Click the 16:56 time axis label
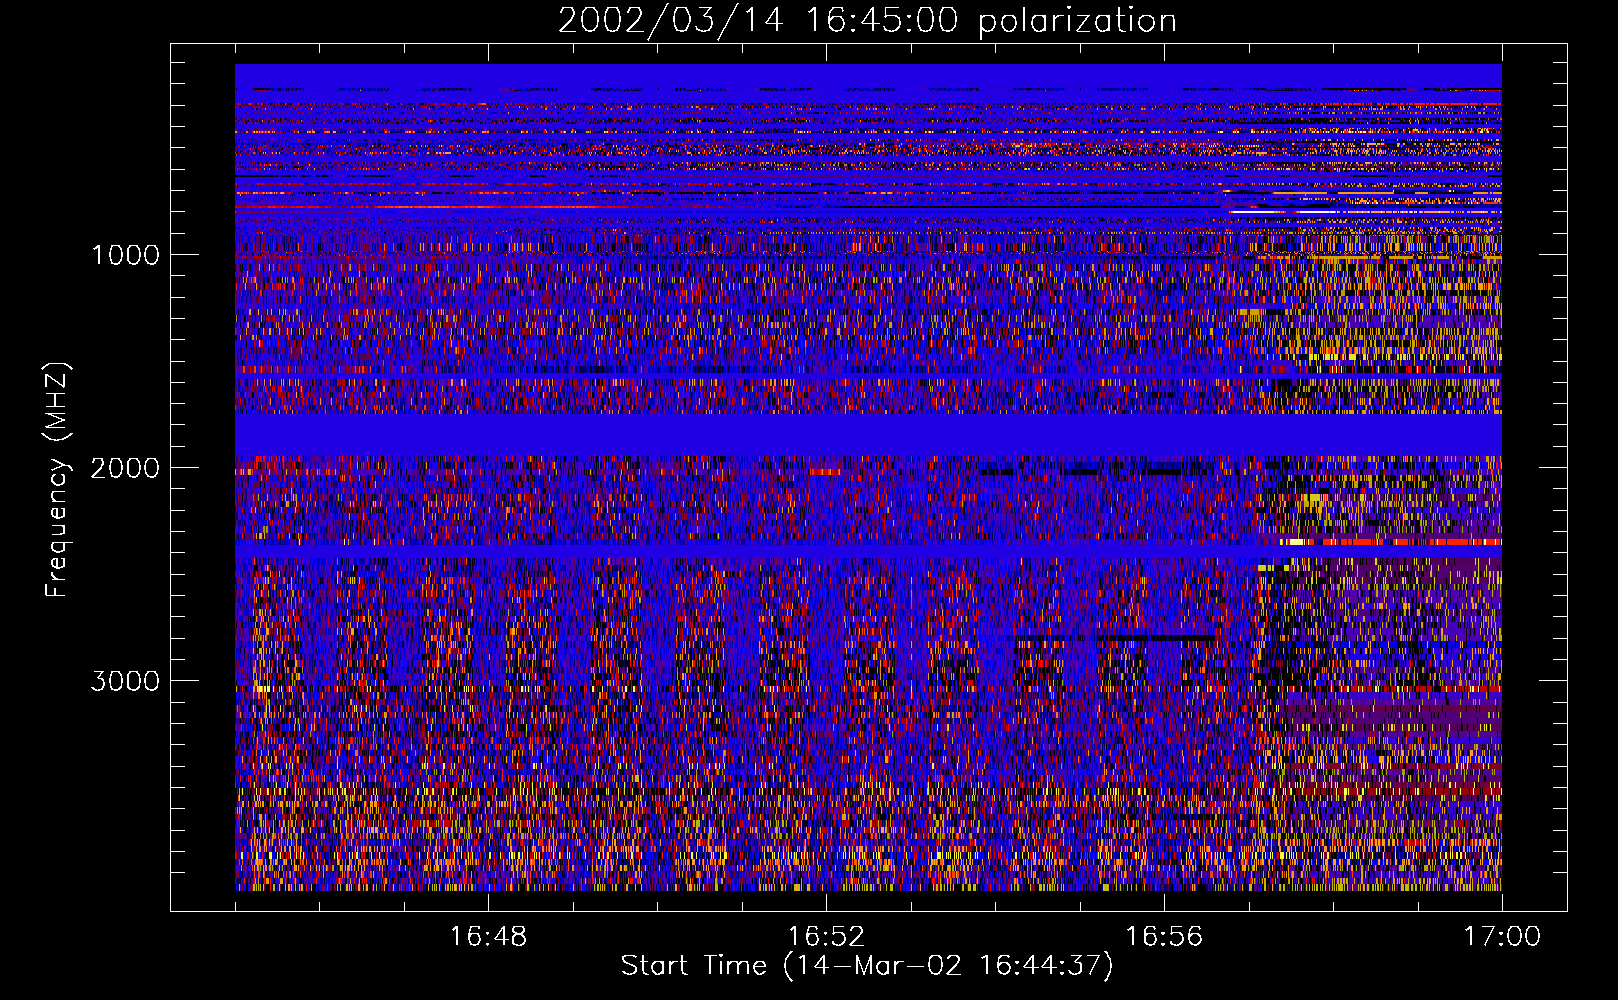The height and width of the screenshot is (1000, 1618). pyautogui.click(x=1164, y=937)
